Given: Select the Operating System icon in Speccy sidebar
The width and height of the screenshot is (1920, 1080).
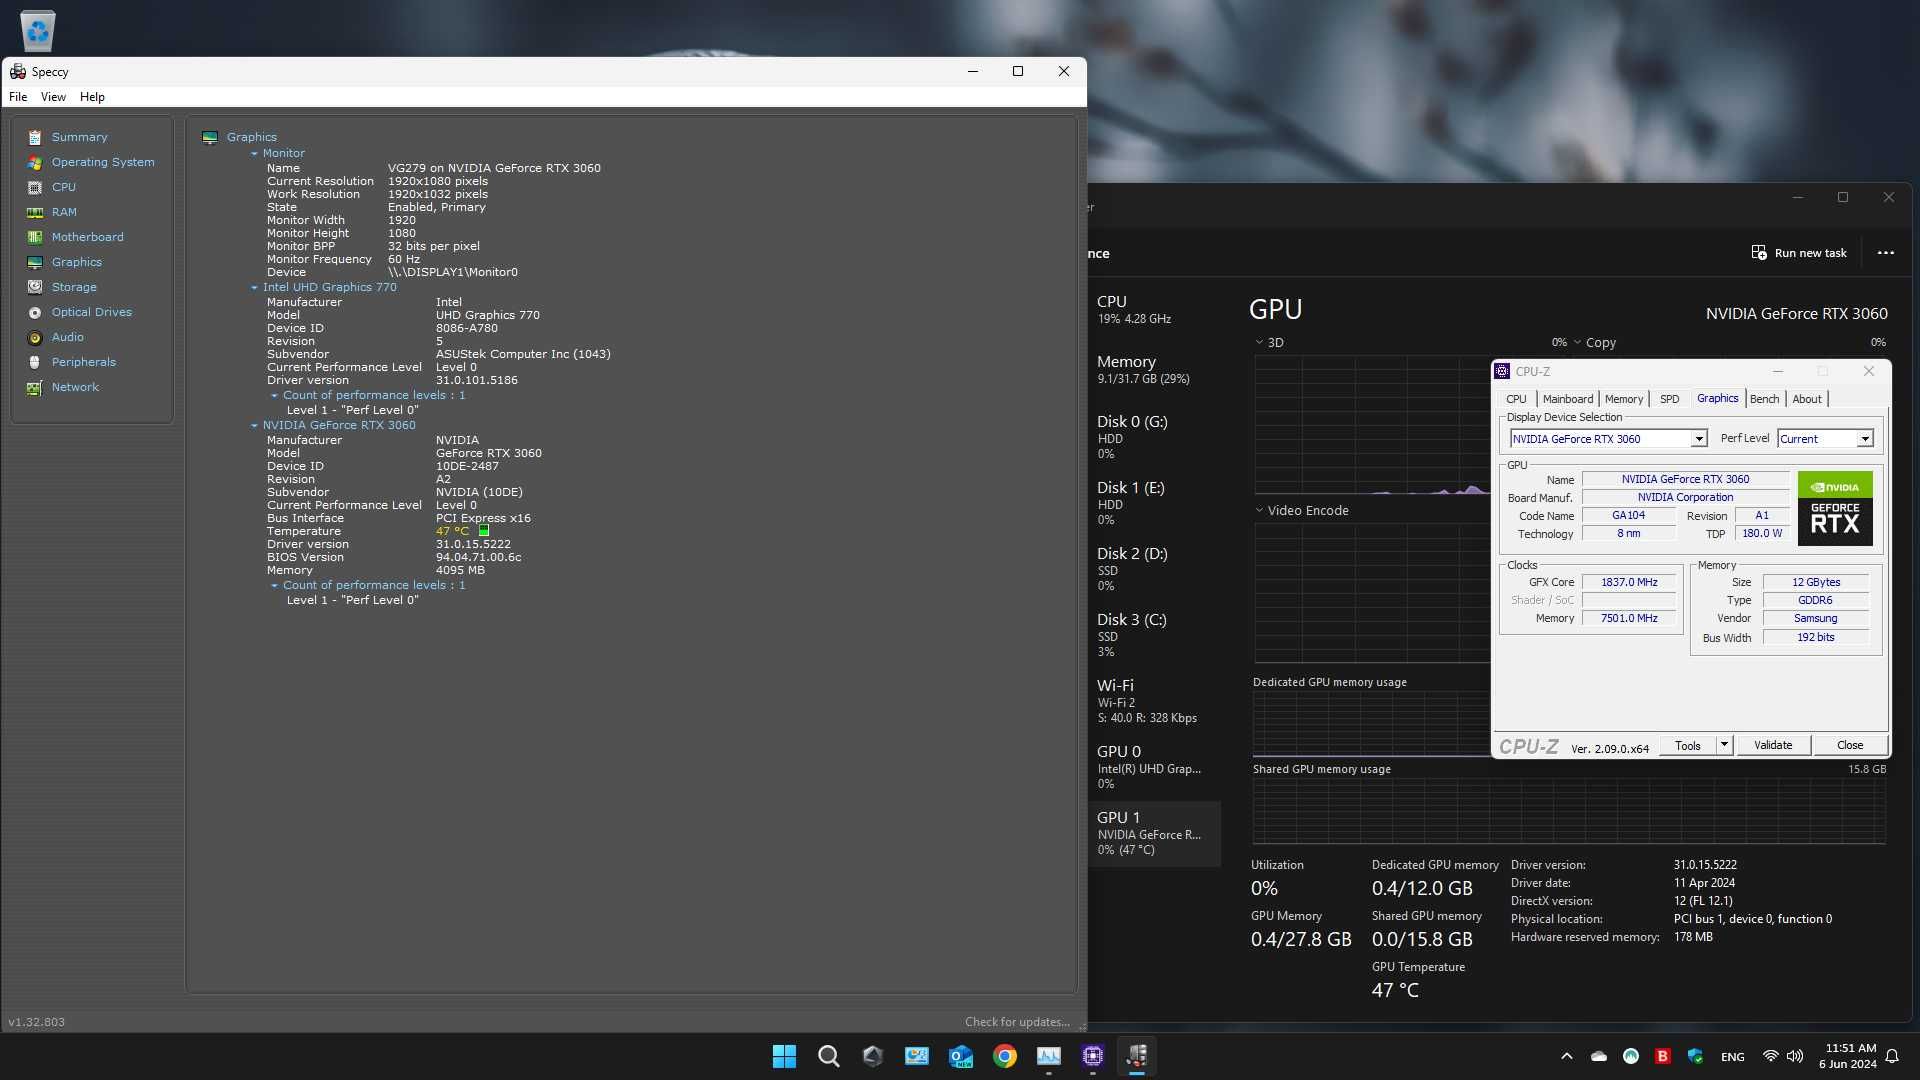Looking at the screenshot, I should pyautogui.click(x=35, y=162).
